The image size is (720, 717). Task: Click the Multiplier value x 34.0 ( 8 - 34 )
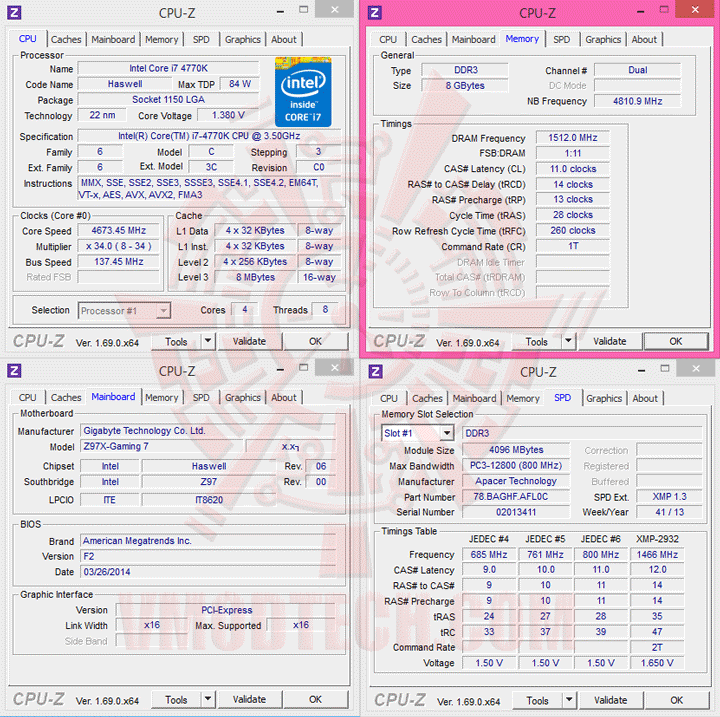tap(118, 246)
